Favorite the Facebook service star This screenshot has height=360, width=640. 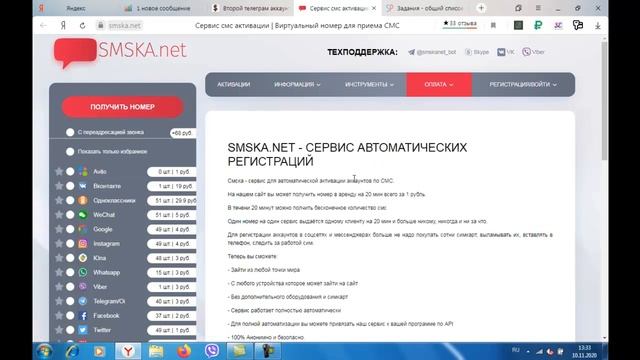[59, 315]
